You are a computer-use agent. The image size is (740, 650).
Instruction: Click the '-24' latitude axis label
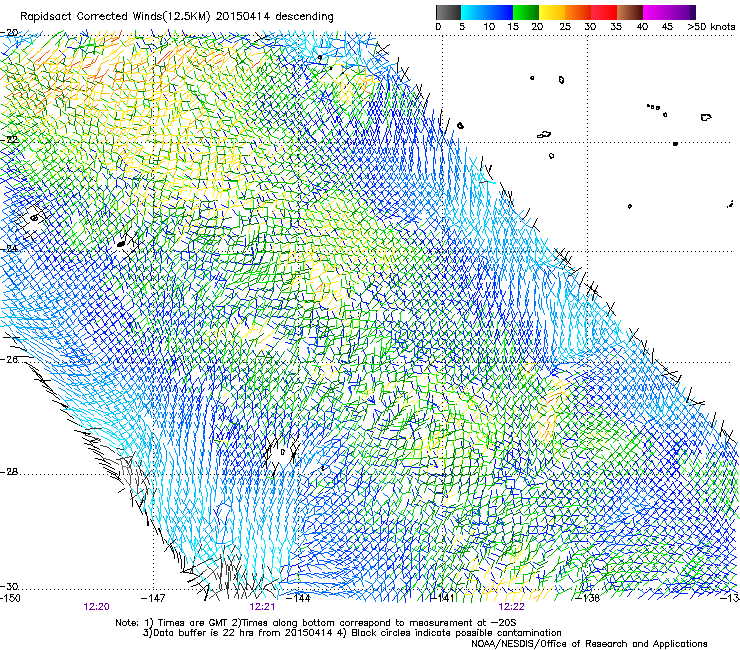[10, 248]
